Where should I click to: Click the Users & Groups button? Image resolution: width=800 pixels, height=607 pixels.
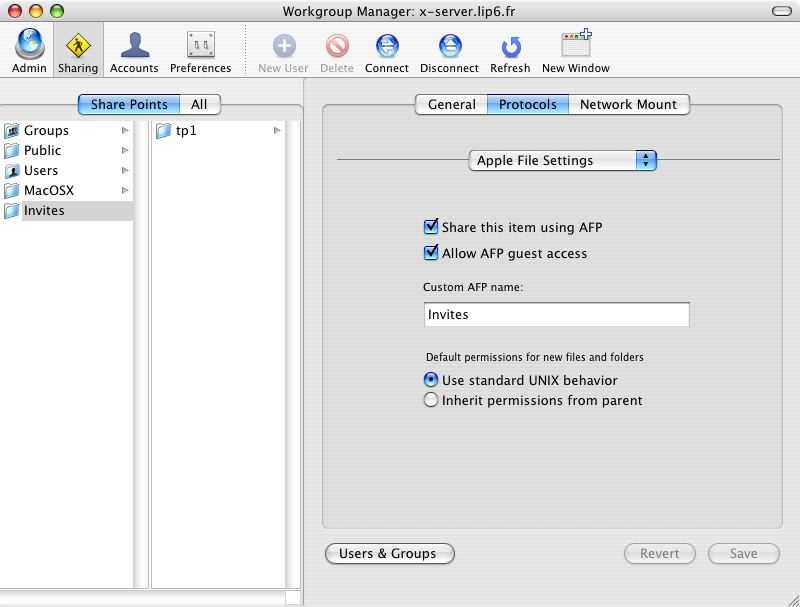(x=389, y=553)
